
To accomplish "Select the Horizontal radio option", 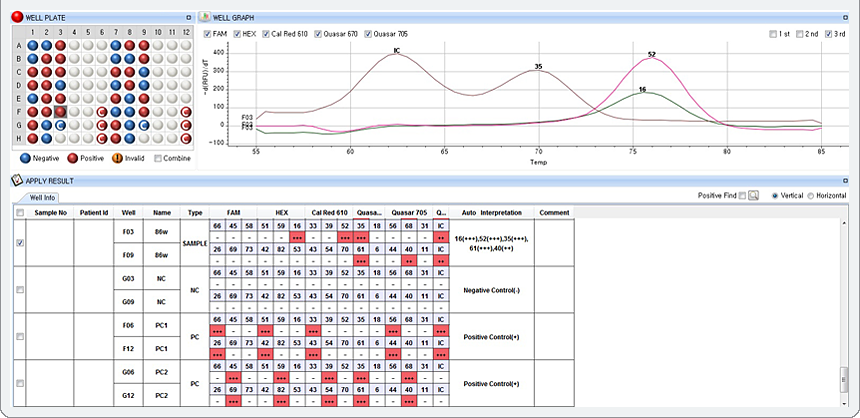I will pos(810,195).
